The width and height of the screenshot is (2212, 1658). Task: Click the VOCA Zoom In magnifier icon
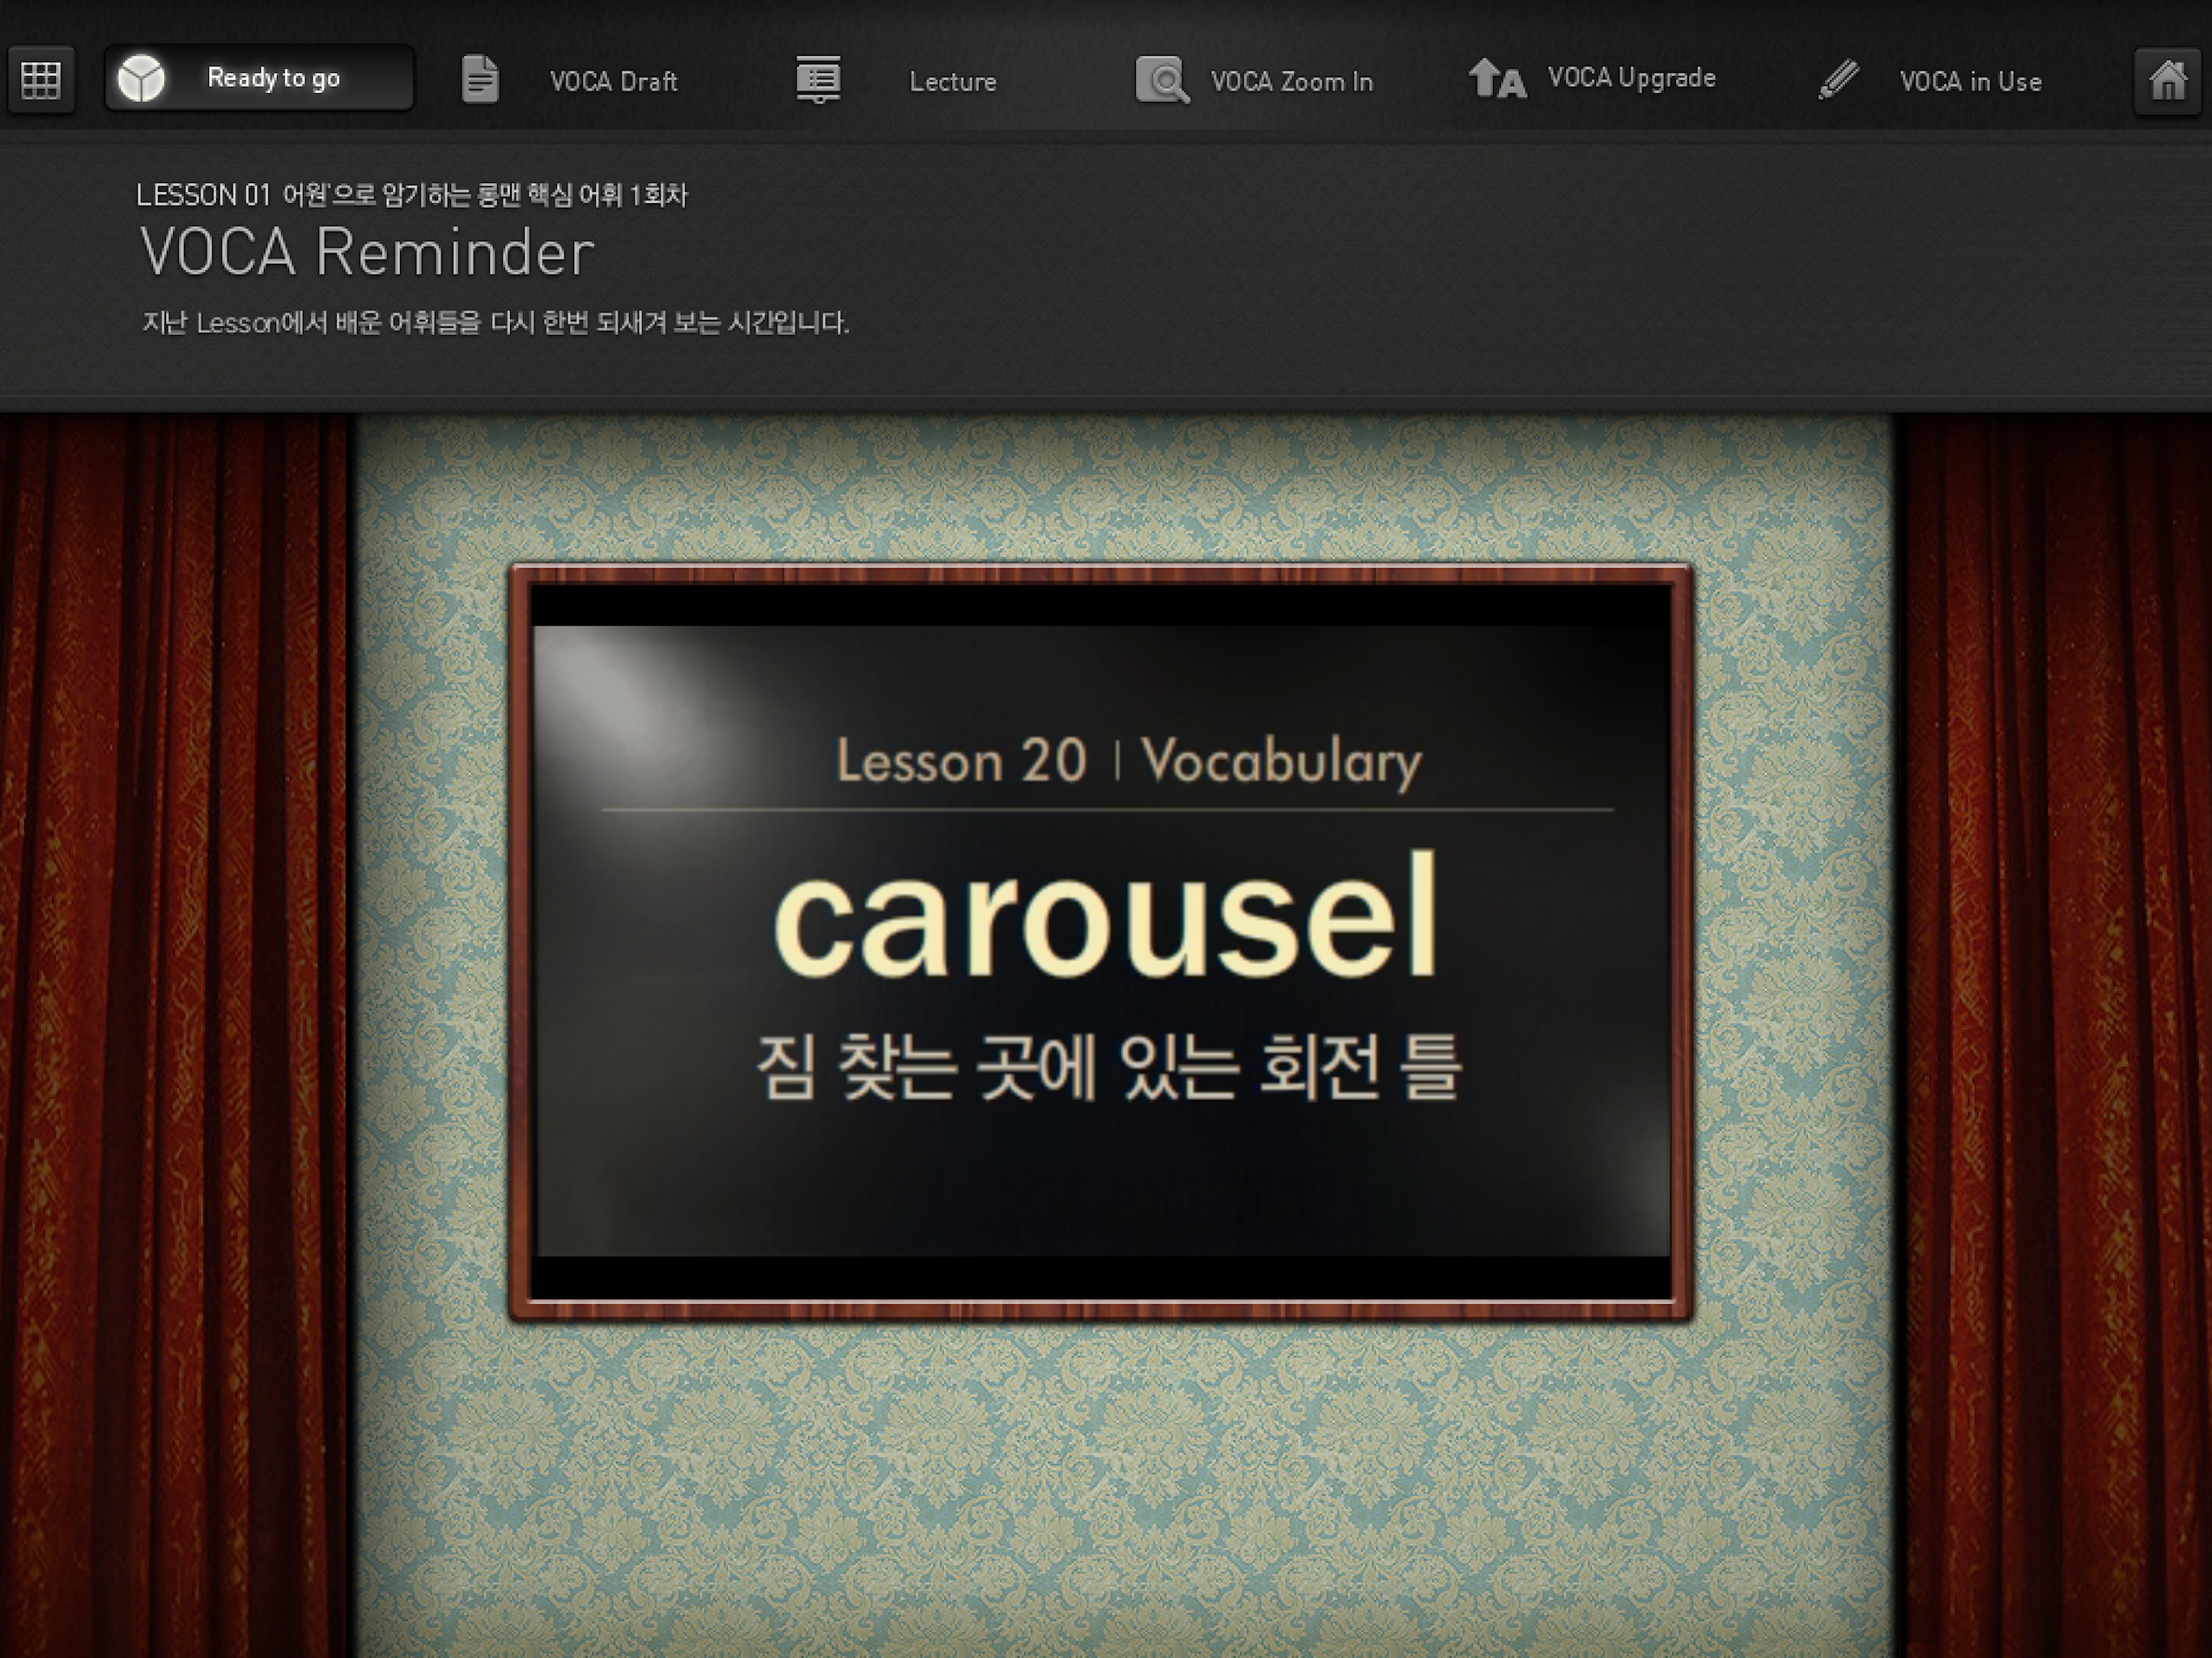tap(1162, 80)
